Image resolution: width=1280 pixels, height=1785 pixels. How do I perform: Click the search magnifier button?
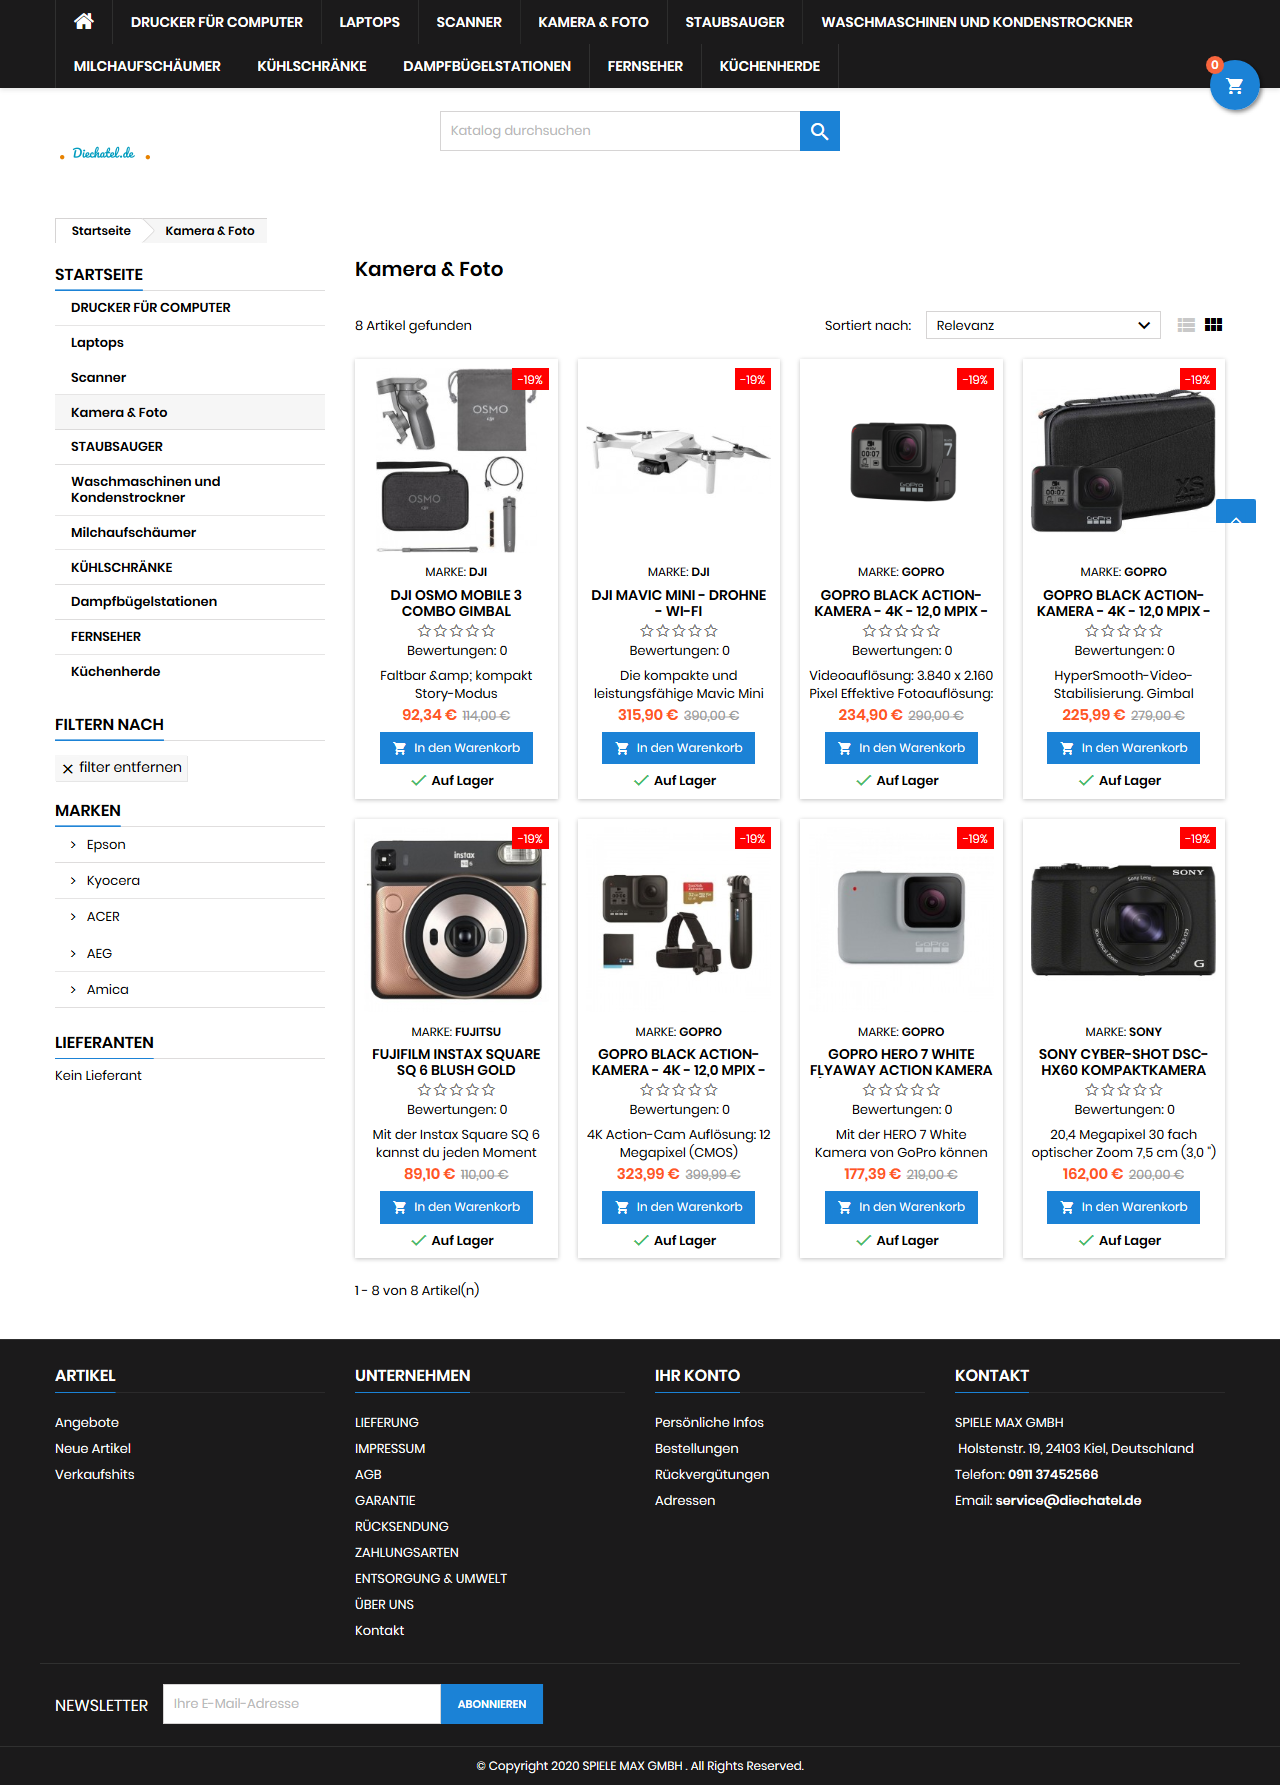coord(819,131)
